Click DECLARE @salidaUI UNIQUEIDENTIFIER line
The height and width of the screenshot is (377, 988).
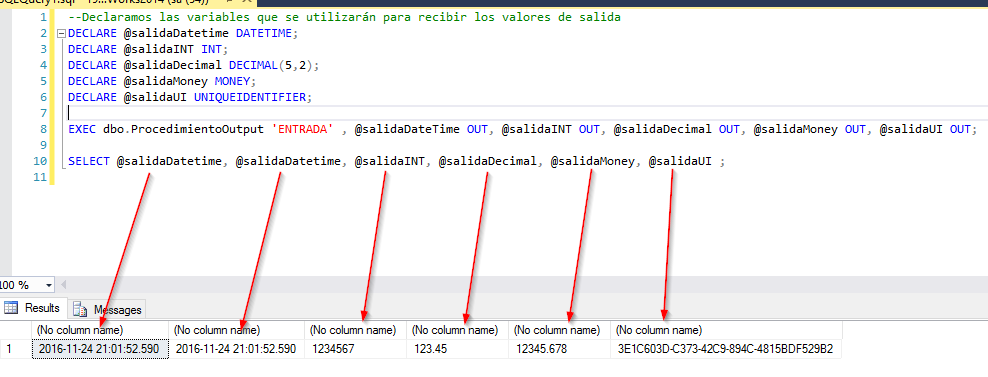(190, 98)
